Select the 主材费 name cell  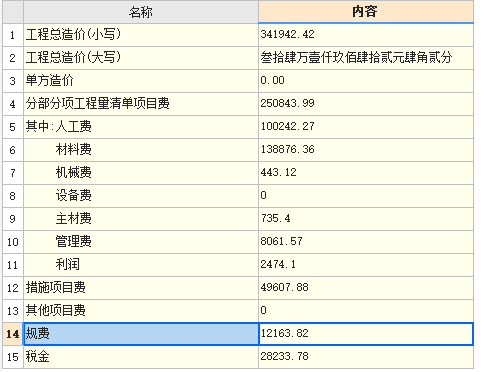pyautogui.click(x=141, y=219)
